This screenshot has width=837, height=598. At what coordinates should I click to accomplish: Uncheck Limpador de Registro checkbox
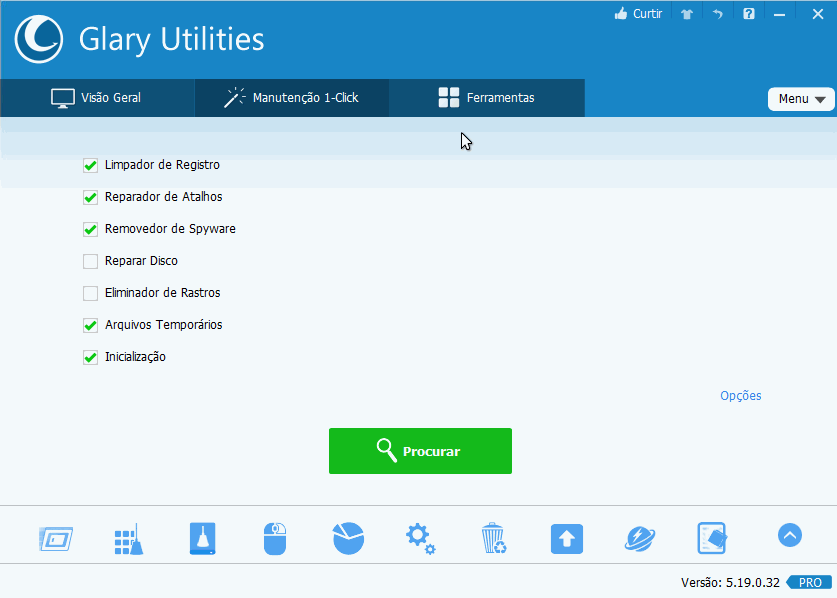(90, 166)
